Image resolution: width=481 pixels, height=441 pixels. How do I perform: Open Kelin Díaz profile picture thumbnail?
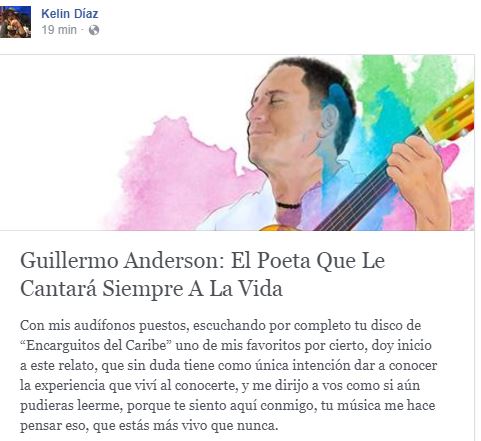click(x=15, y=22)
